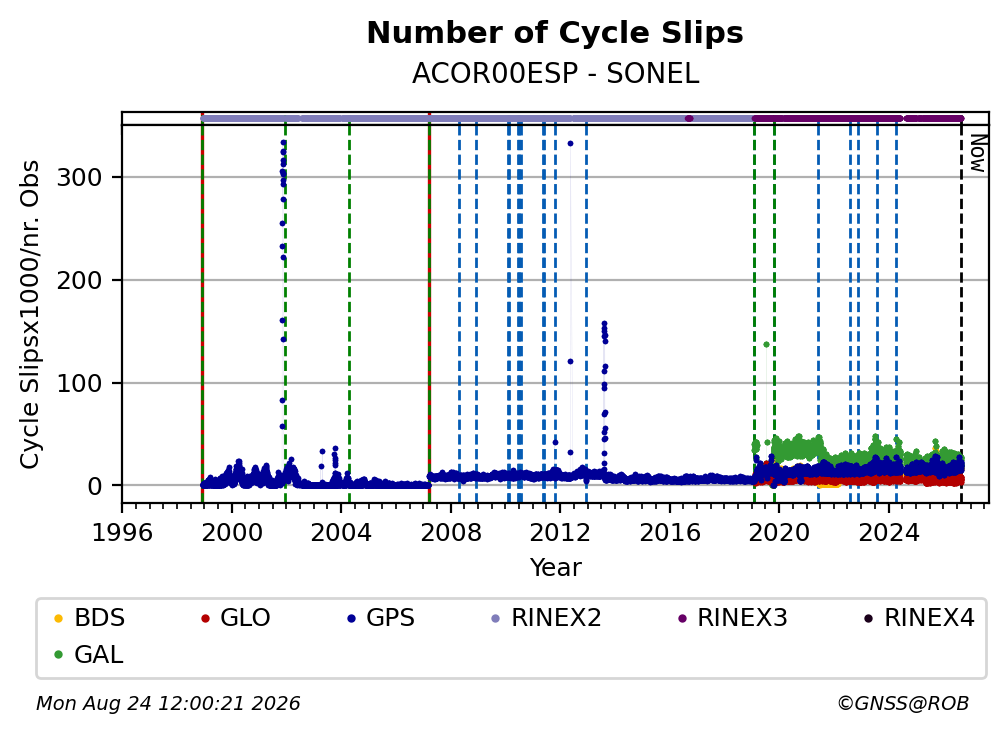Click the subtitle ACOR00ESP - SONEL
Image resolution: width=1008 pixels, height=734 pixels.
(555, 74)
